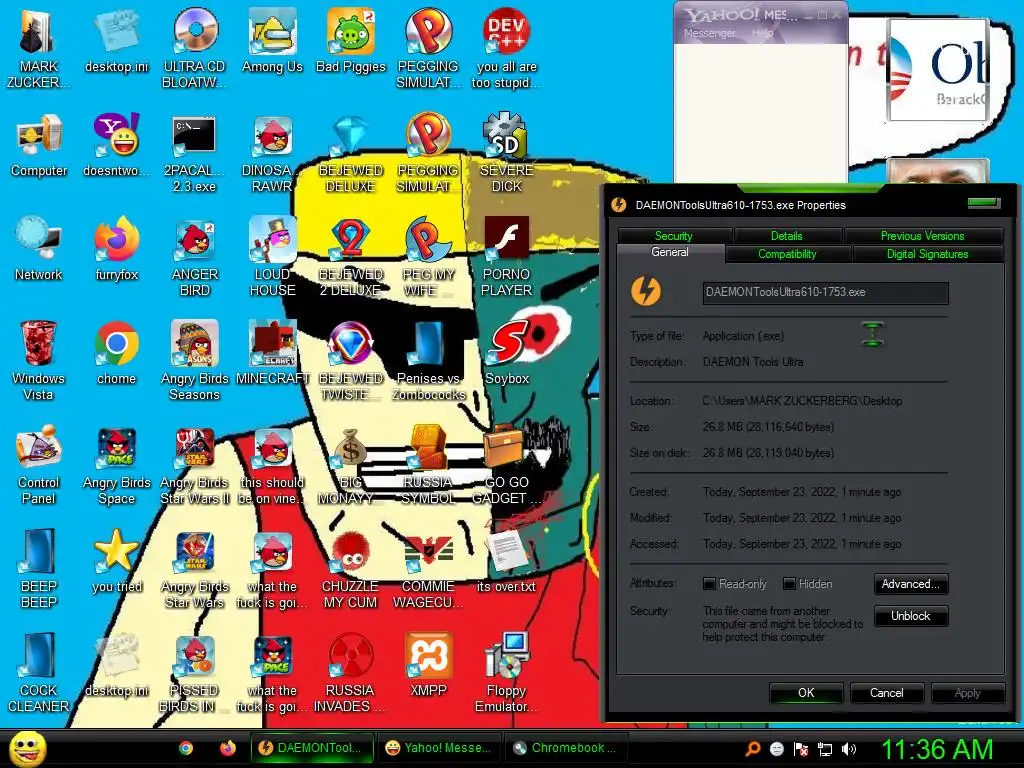This screenshot has height=768, width=1024.
Task: Open Help menu in Yahoo Messenger window
Action: pos(762,33)
